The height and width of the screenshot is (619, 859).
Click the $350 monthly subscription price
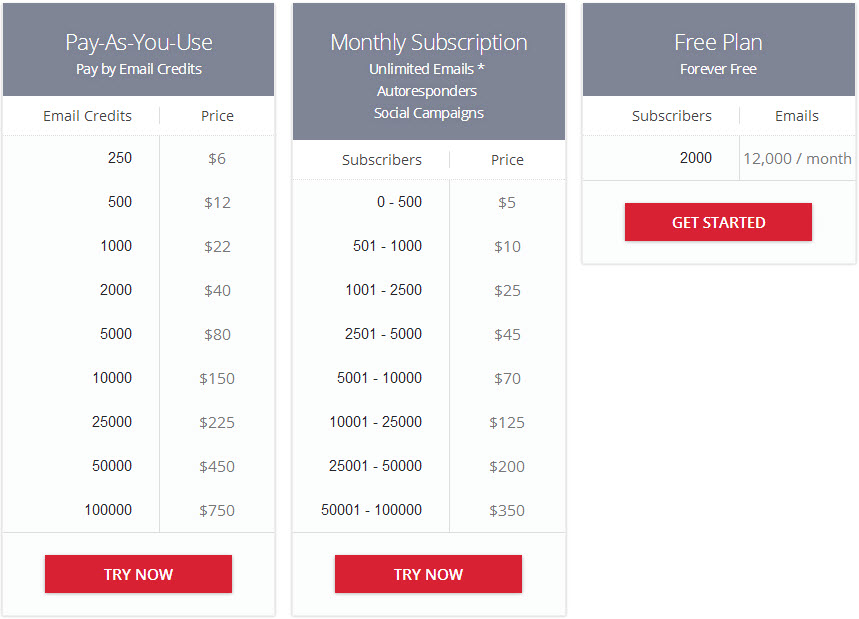507,510
